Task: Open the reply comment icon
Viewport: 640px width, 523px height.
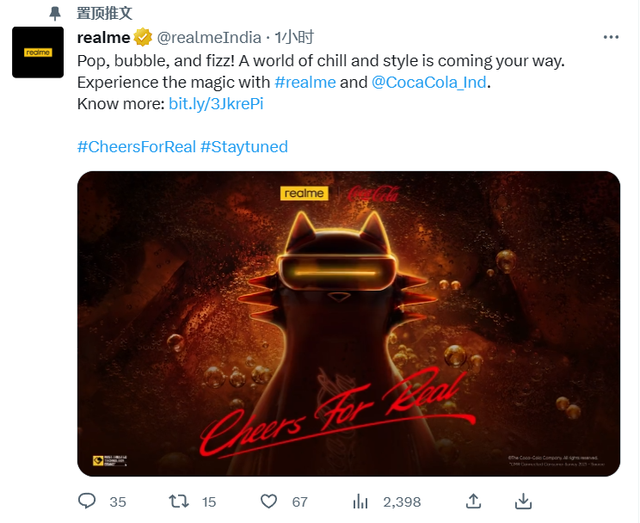Action: [x=87, y=501]
